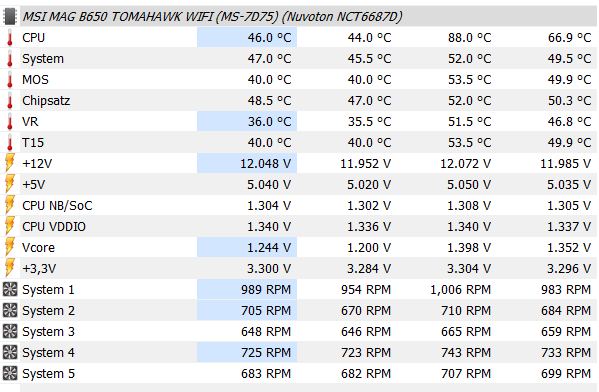
Task: Click the highlighted Vcore value 1.244 V
Action: 269,248
